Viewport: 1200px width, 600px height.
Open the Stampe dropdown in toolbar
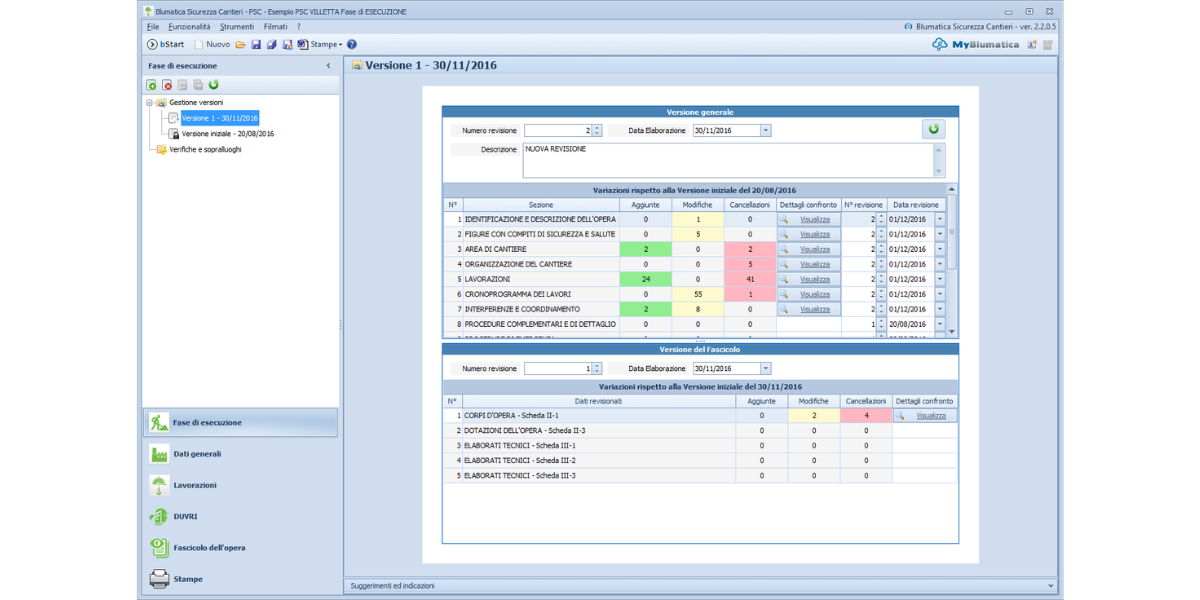326,44
